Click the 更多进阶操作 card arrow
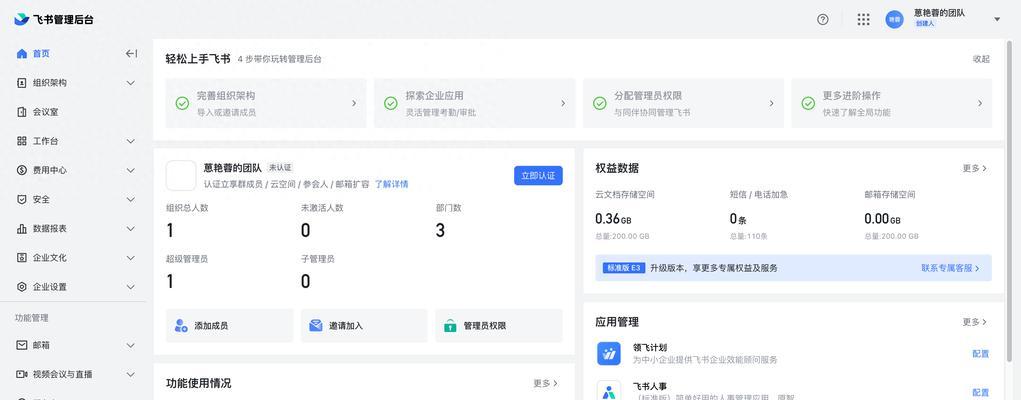This screenshot has height=400, width=1021. [x=980, y=103]
